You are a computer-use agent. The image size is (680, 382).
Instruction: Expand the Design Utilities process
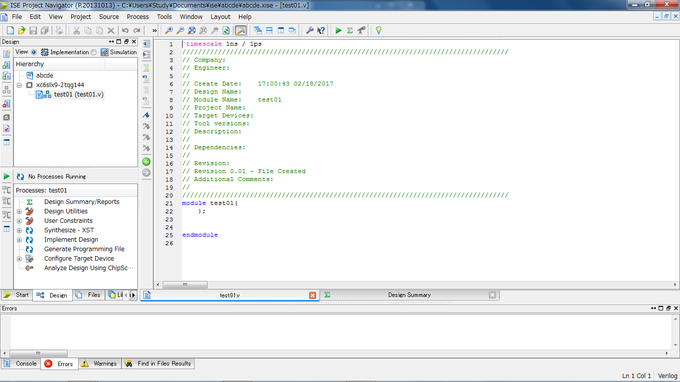click(20, 212)
